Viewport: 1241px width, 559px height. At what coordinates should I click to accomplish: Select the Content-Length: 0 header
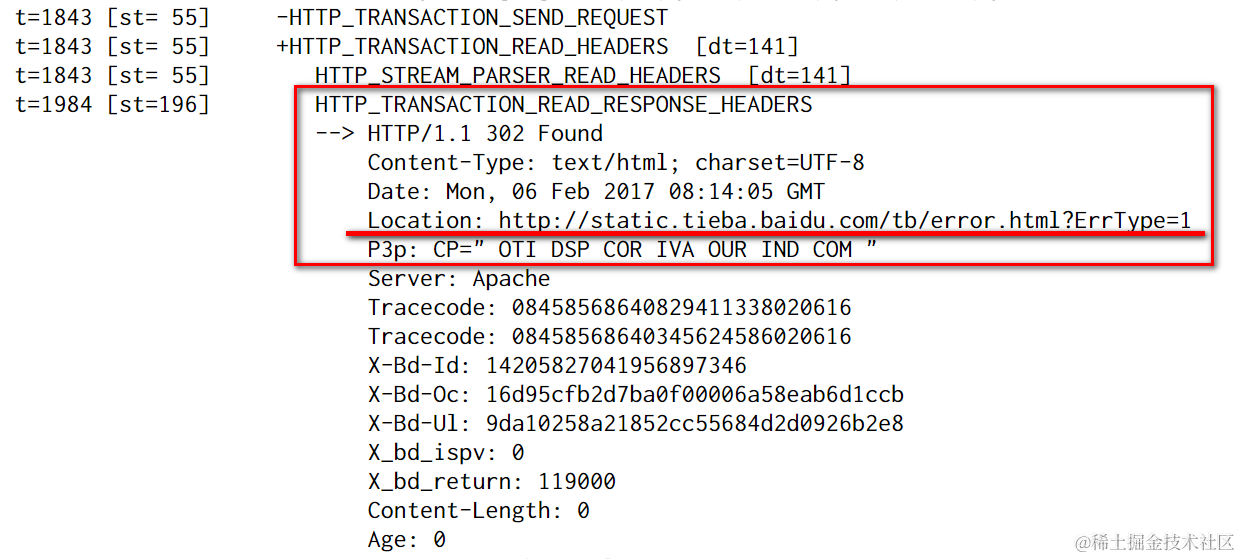click(478, 511)
